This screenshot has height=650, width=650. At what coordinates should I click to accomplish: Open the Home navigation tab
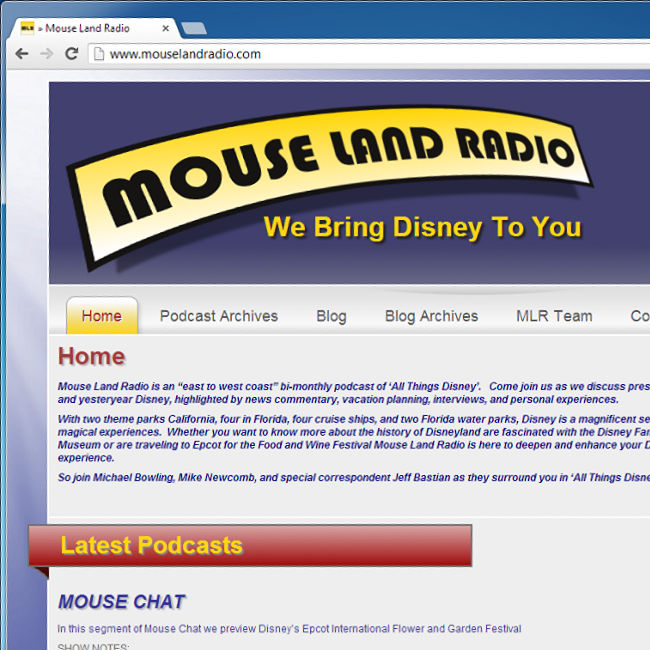pos(102,315)
